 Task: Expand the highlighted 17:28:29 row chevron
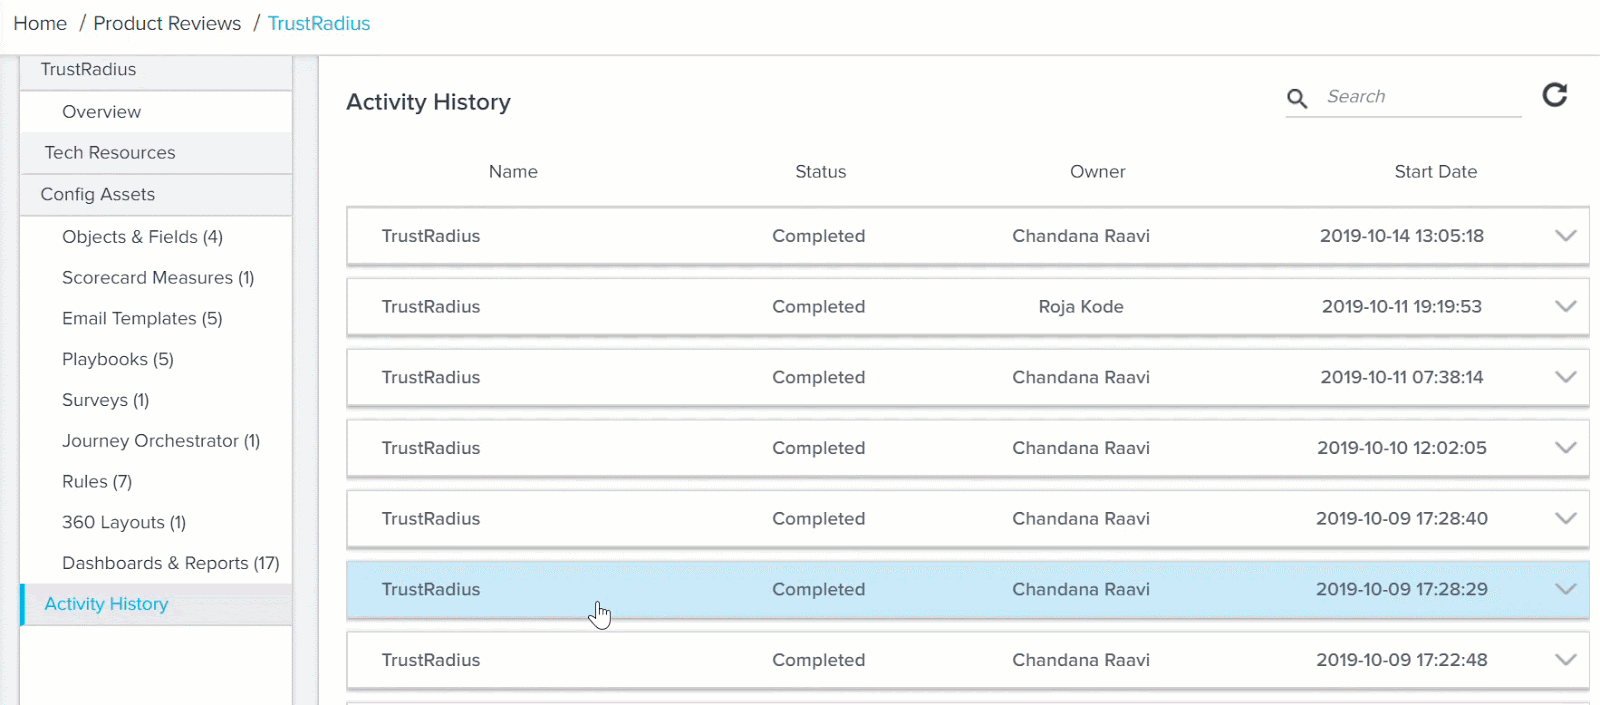(1566, 589)
